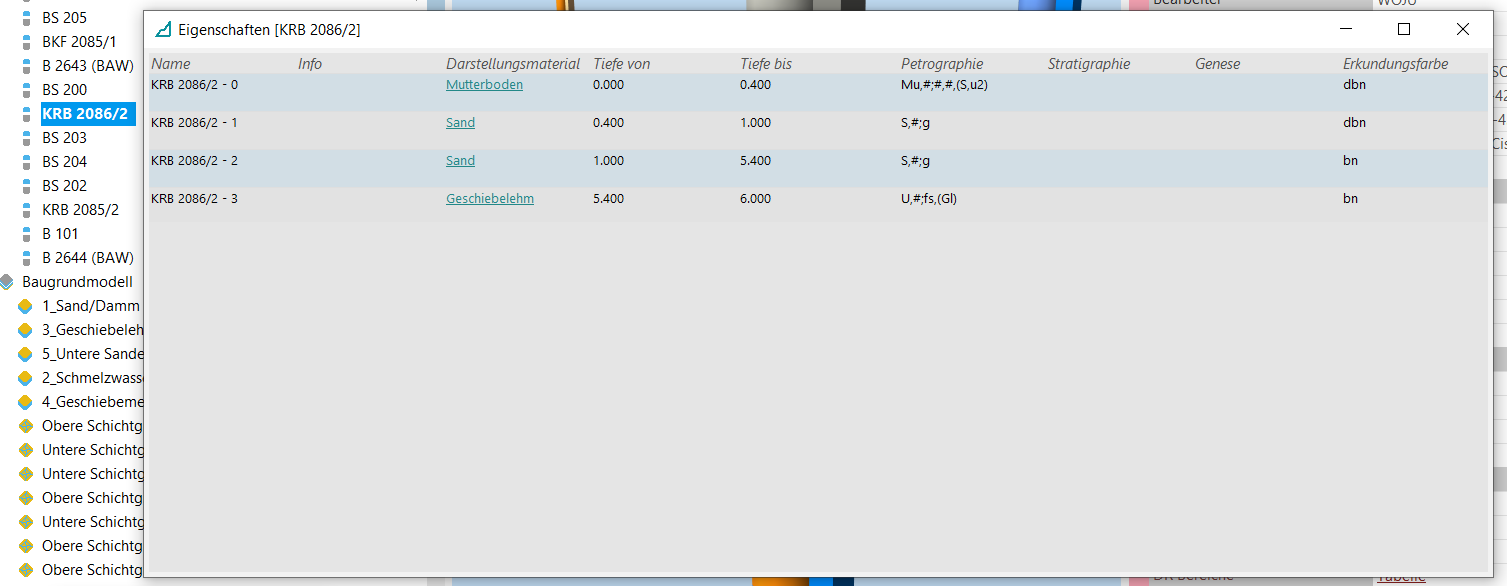Select borehole B 2643 (BAW) in tree
This screenshot has height=586, width=1507.
pyautogui.click(x=88, y=66)
